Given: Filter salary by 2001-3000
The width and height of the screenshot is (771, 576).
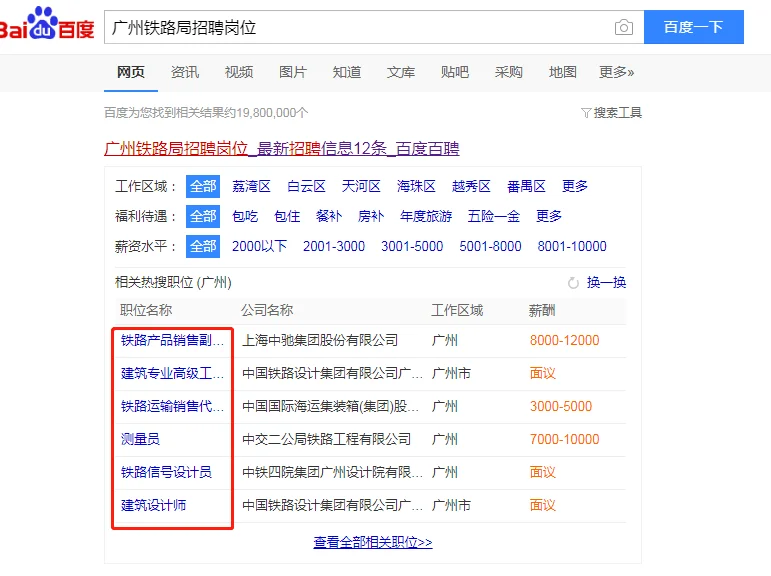Looking at the screenshot, I should coord(334,246).
